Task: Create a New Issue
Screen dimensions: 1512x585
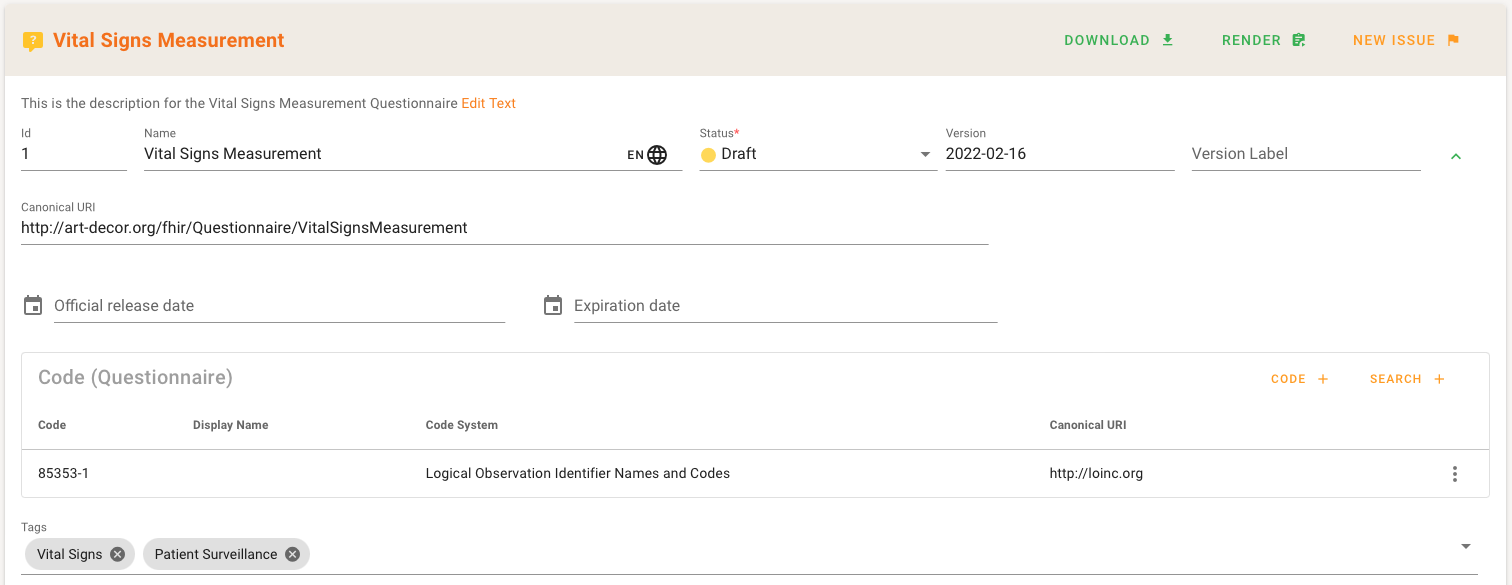Action: [x=1406, y=41]
